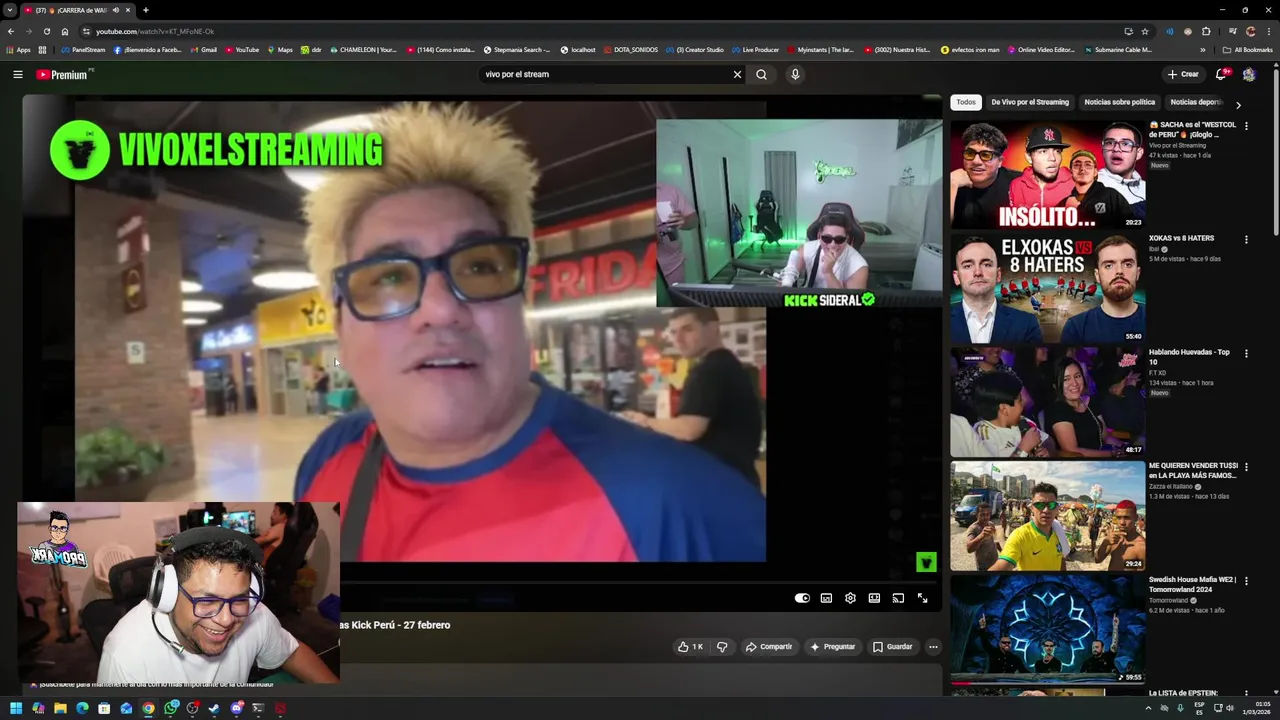The image size is (1280, 720).
Task: Click the Compartir share button
Action: coord(768,647)
